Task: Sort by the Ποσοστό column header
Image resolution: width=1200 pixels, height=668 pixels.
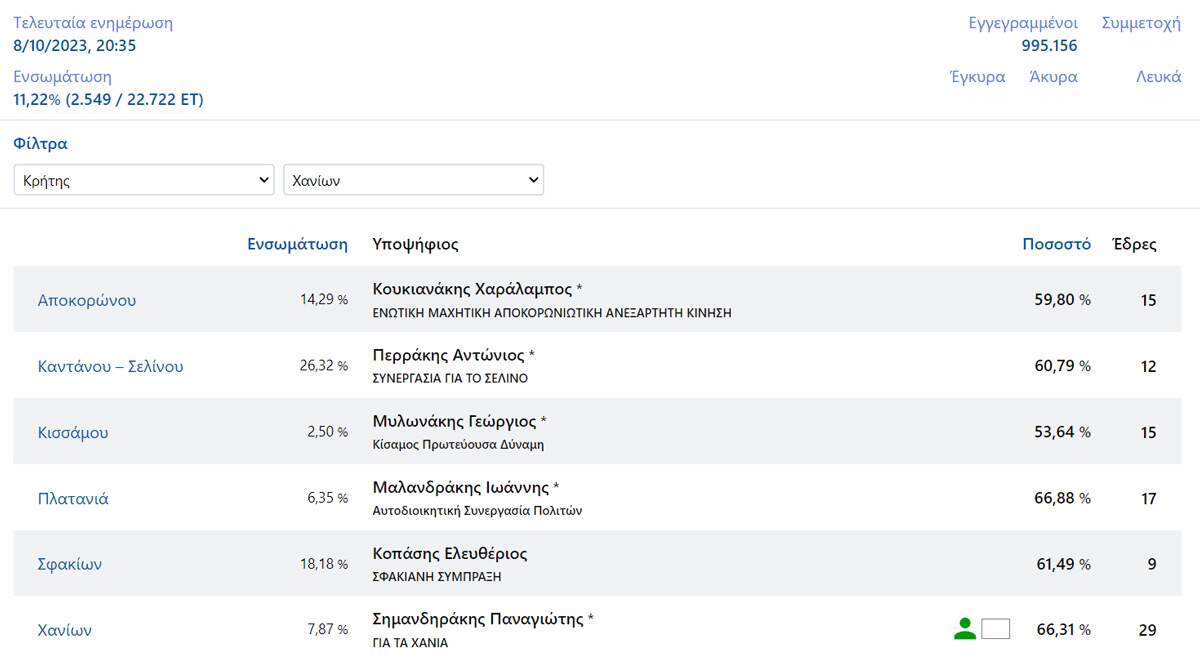Action: point(1056,244)
